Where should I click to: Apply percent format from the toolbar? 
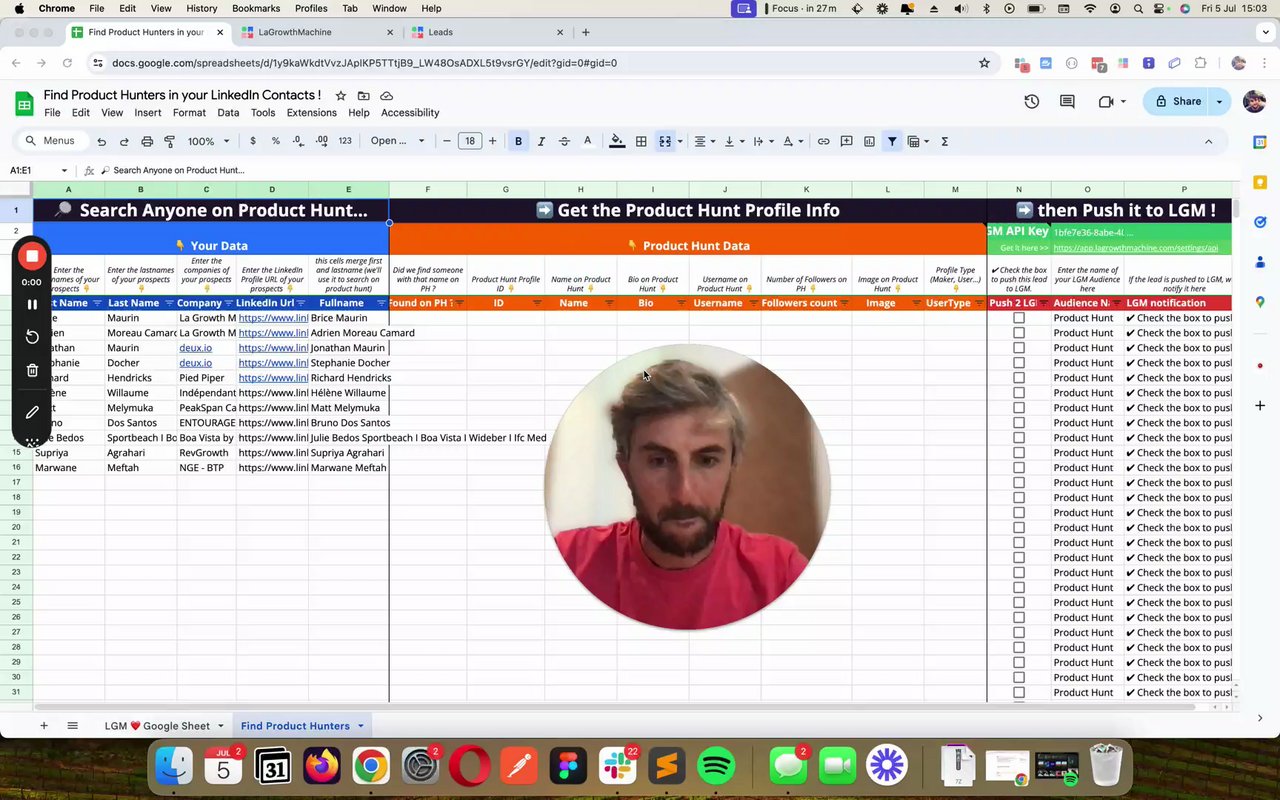click(276, 141)
